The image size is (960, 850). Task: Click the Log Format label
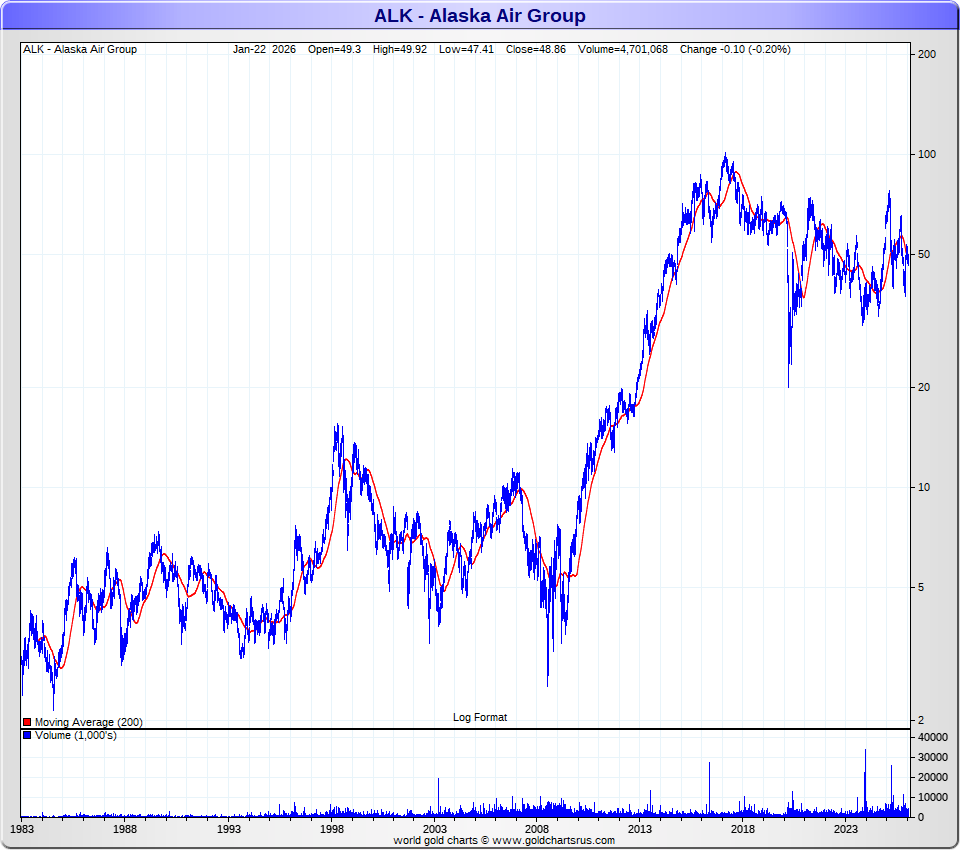click(480, 717)
